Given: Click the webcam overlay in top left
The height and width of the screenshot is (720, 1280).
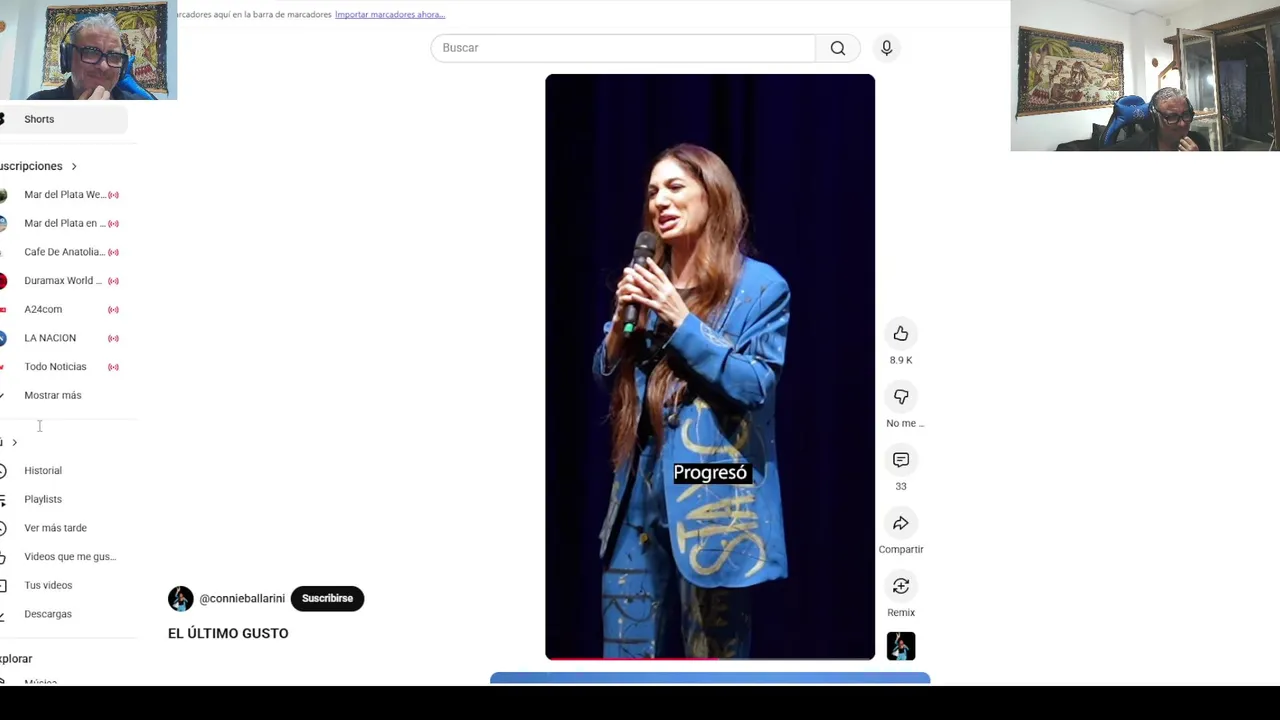Looking at the screenshot, I should (x=88, y=50).
